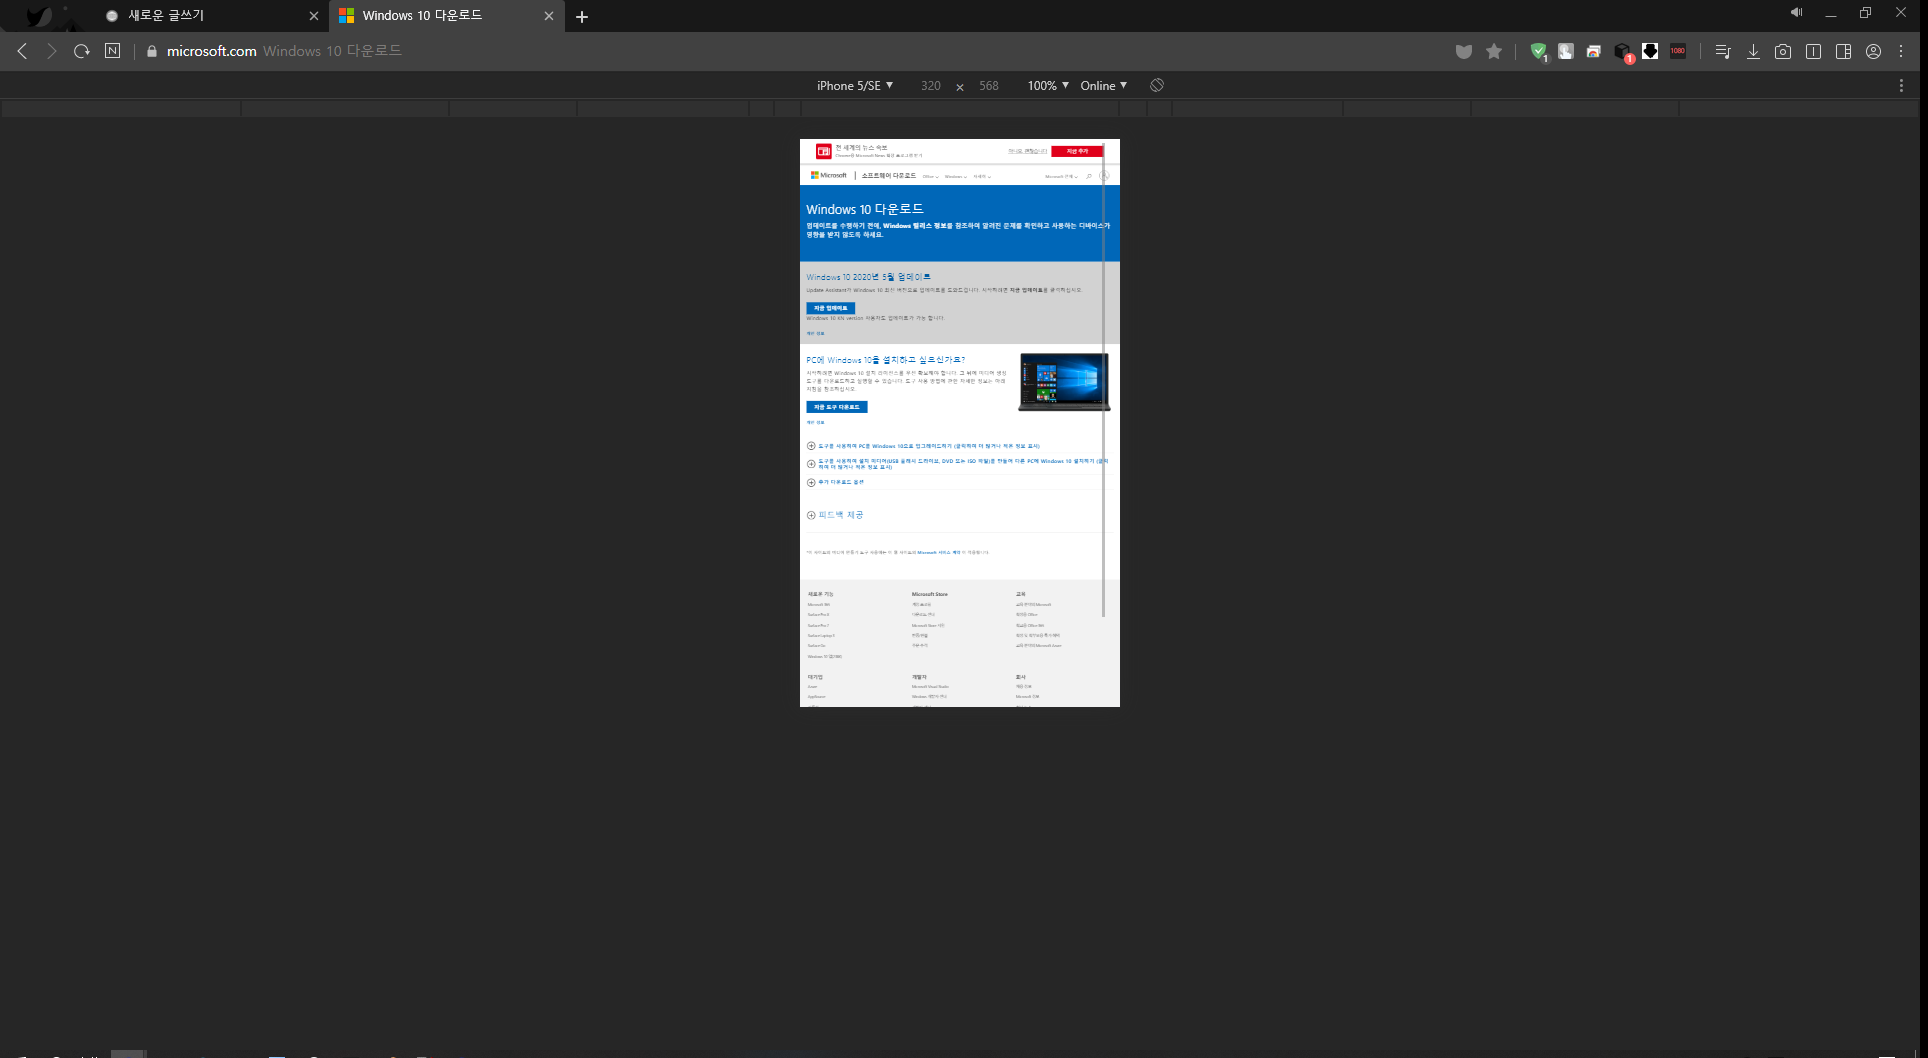Click the Windows 10 laptop image
The width and height of the screenshot is (1928, 1058).
click(x=1064, y=382)
